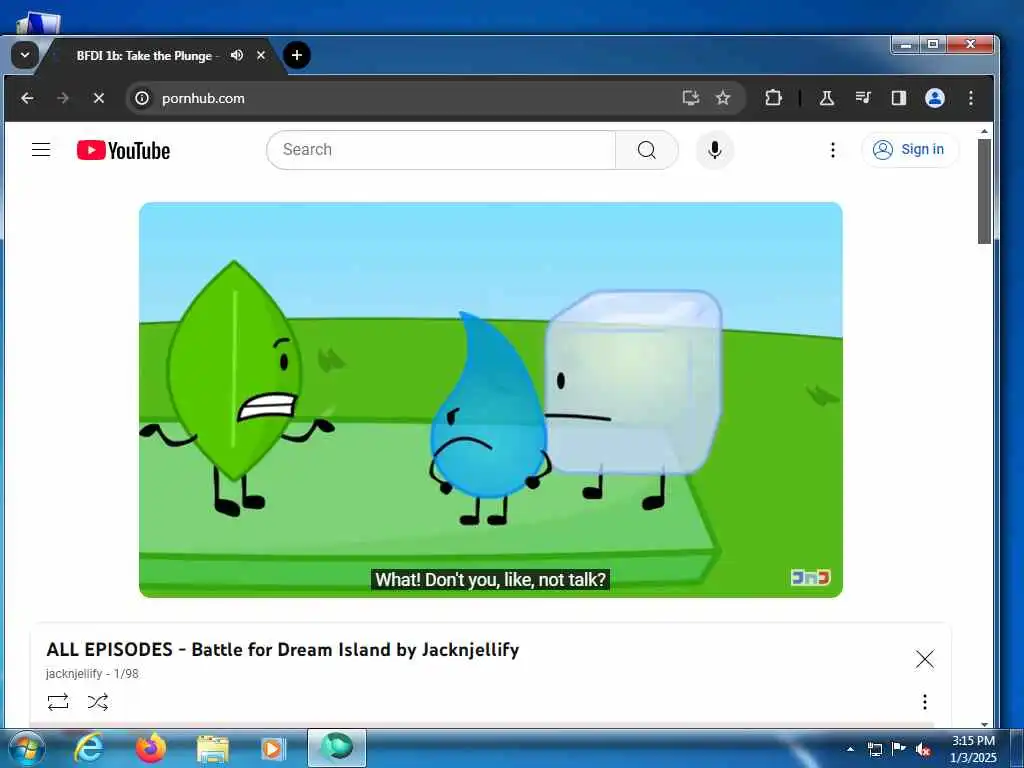This screenshot has width=1024, height=768.
Task: Launch Firefox from the taskbar
Action: [151, 748]
